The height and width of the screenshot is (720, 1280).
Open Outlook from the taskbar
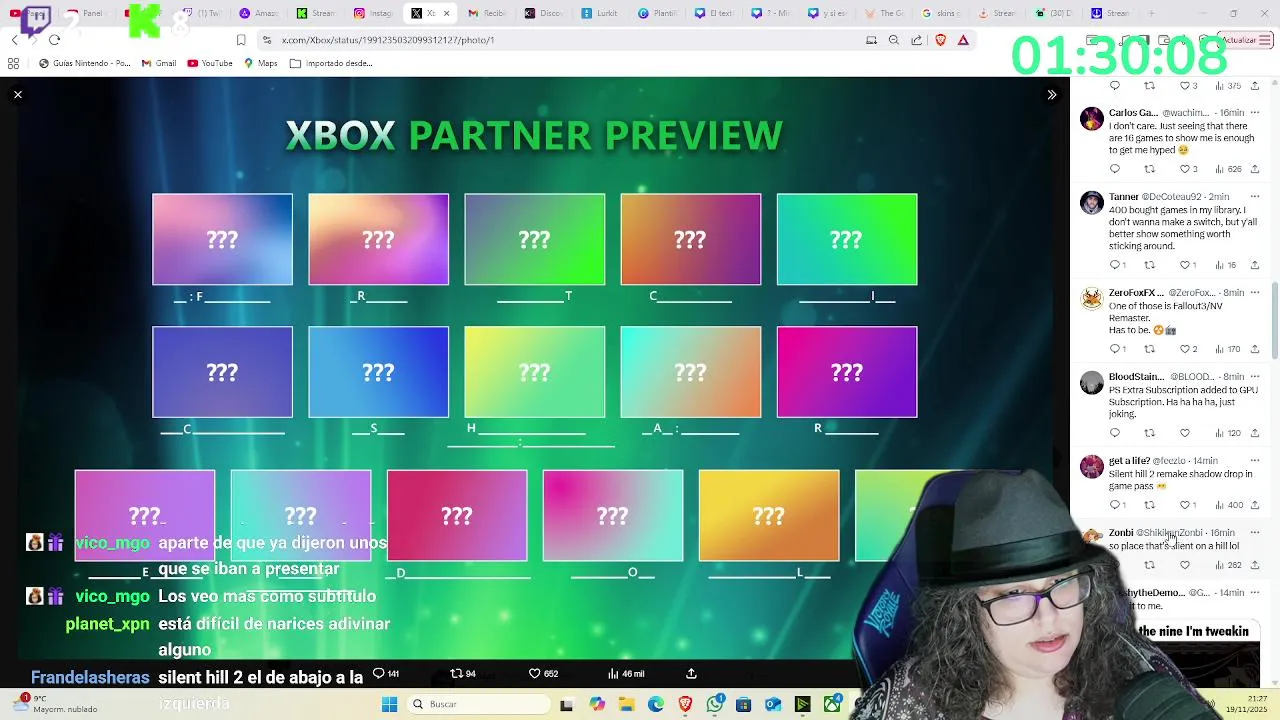pos(773,704)
